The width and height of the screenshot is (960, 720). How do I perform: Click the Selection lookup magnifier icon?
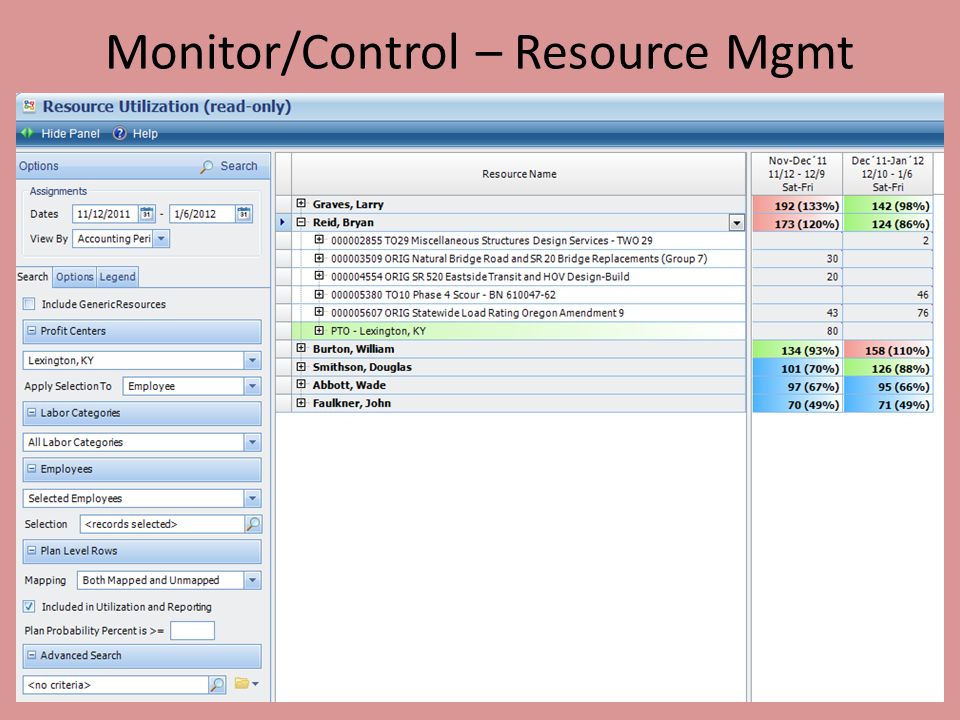coord(253,524)
